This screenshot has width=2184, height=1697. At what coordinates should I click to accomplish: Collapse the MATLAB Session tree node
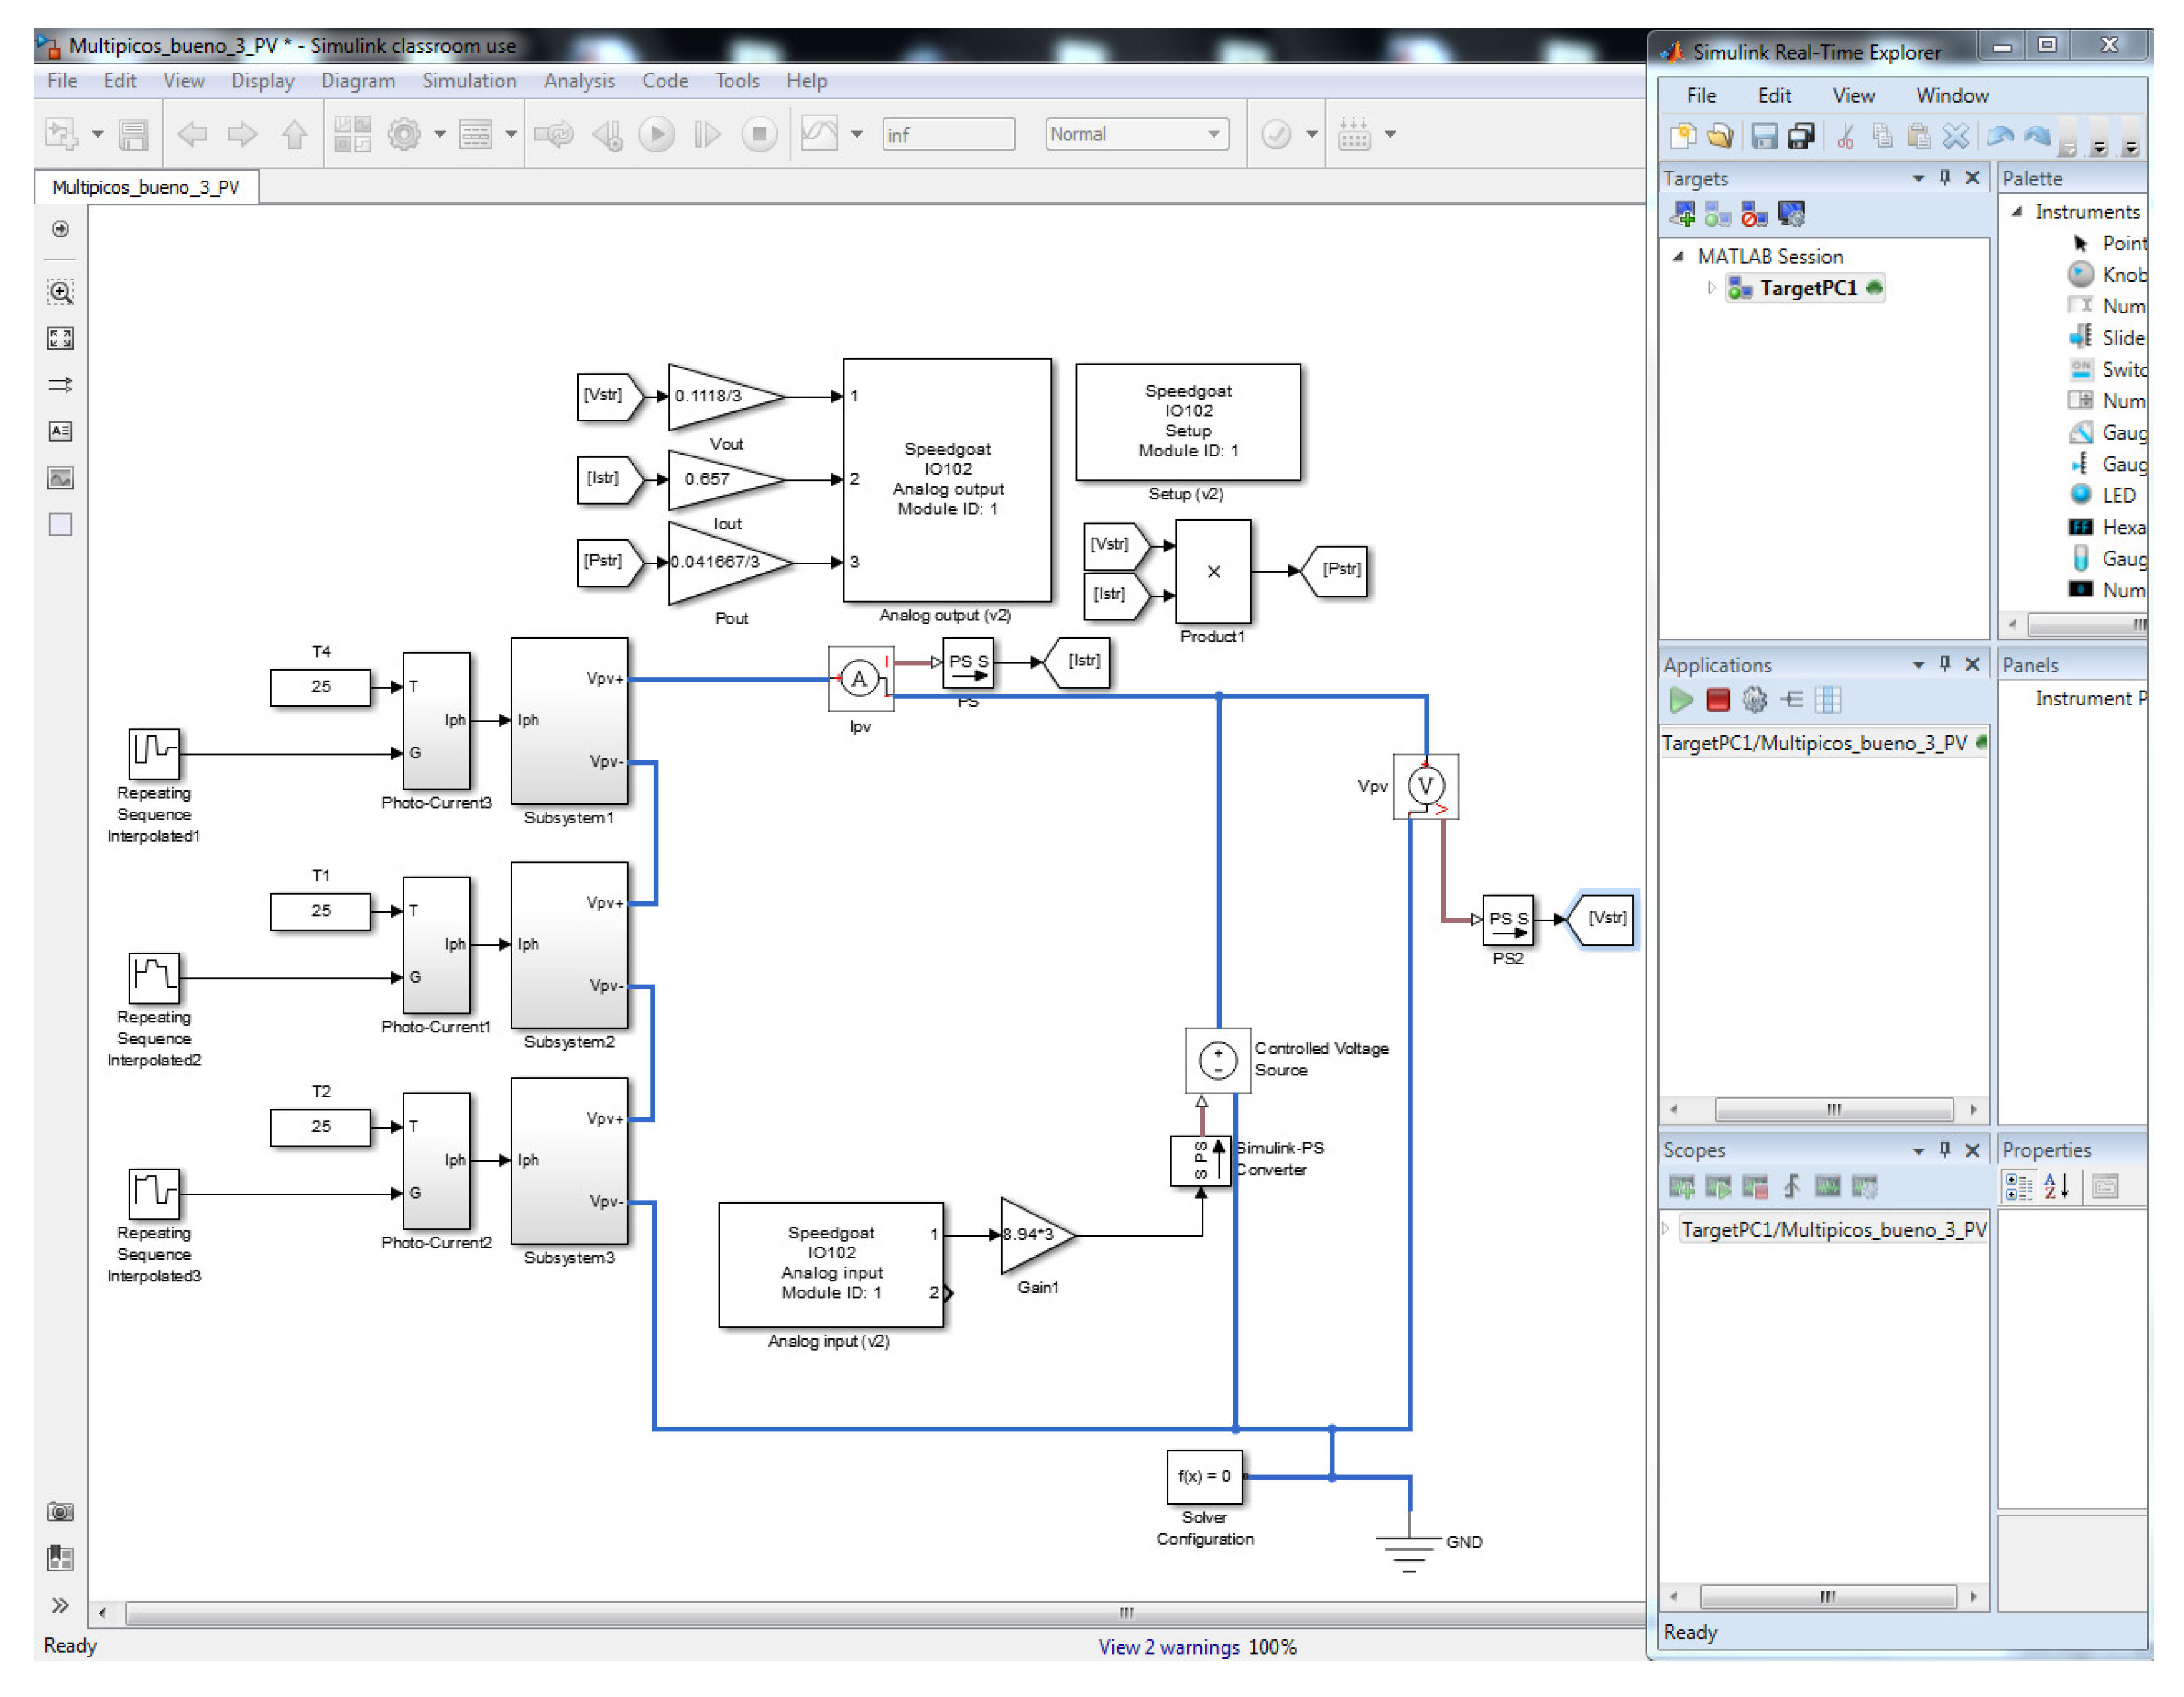tap(1678, 257)
